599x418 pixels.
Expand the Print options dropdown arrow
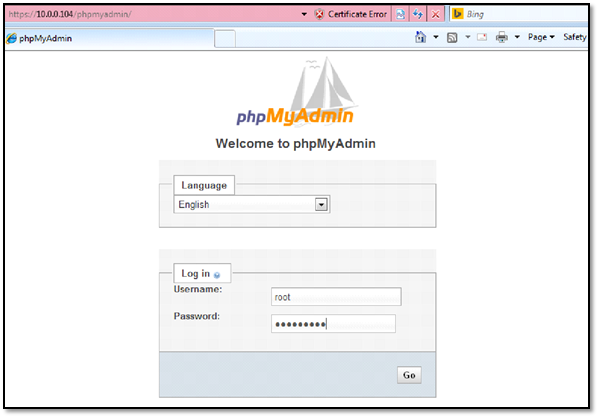pyautogui.click(x=517, y=37)
